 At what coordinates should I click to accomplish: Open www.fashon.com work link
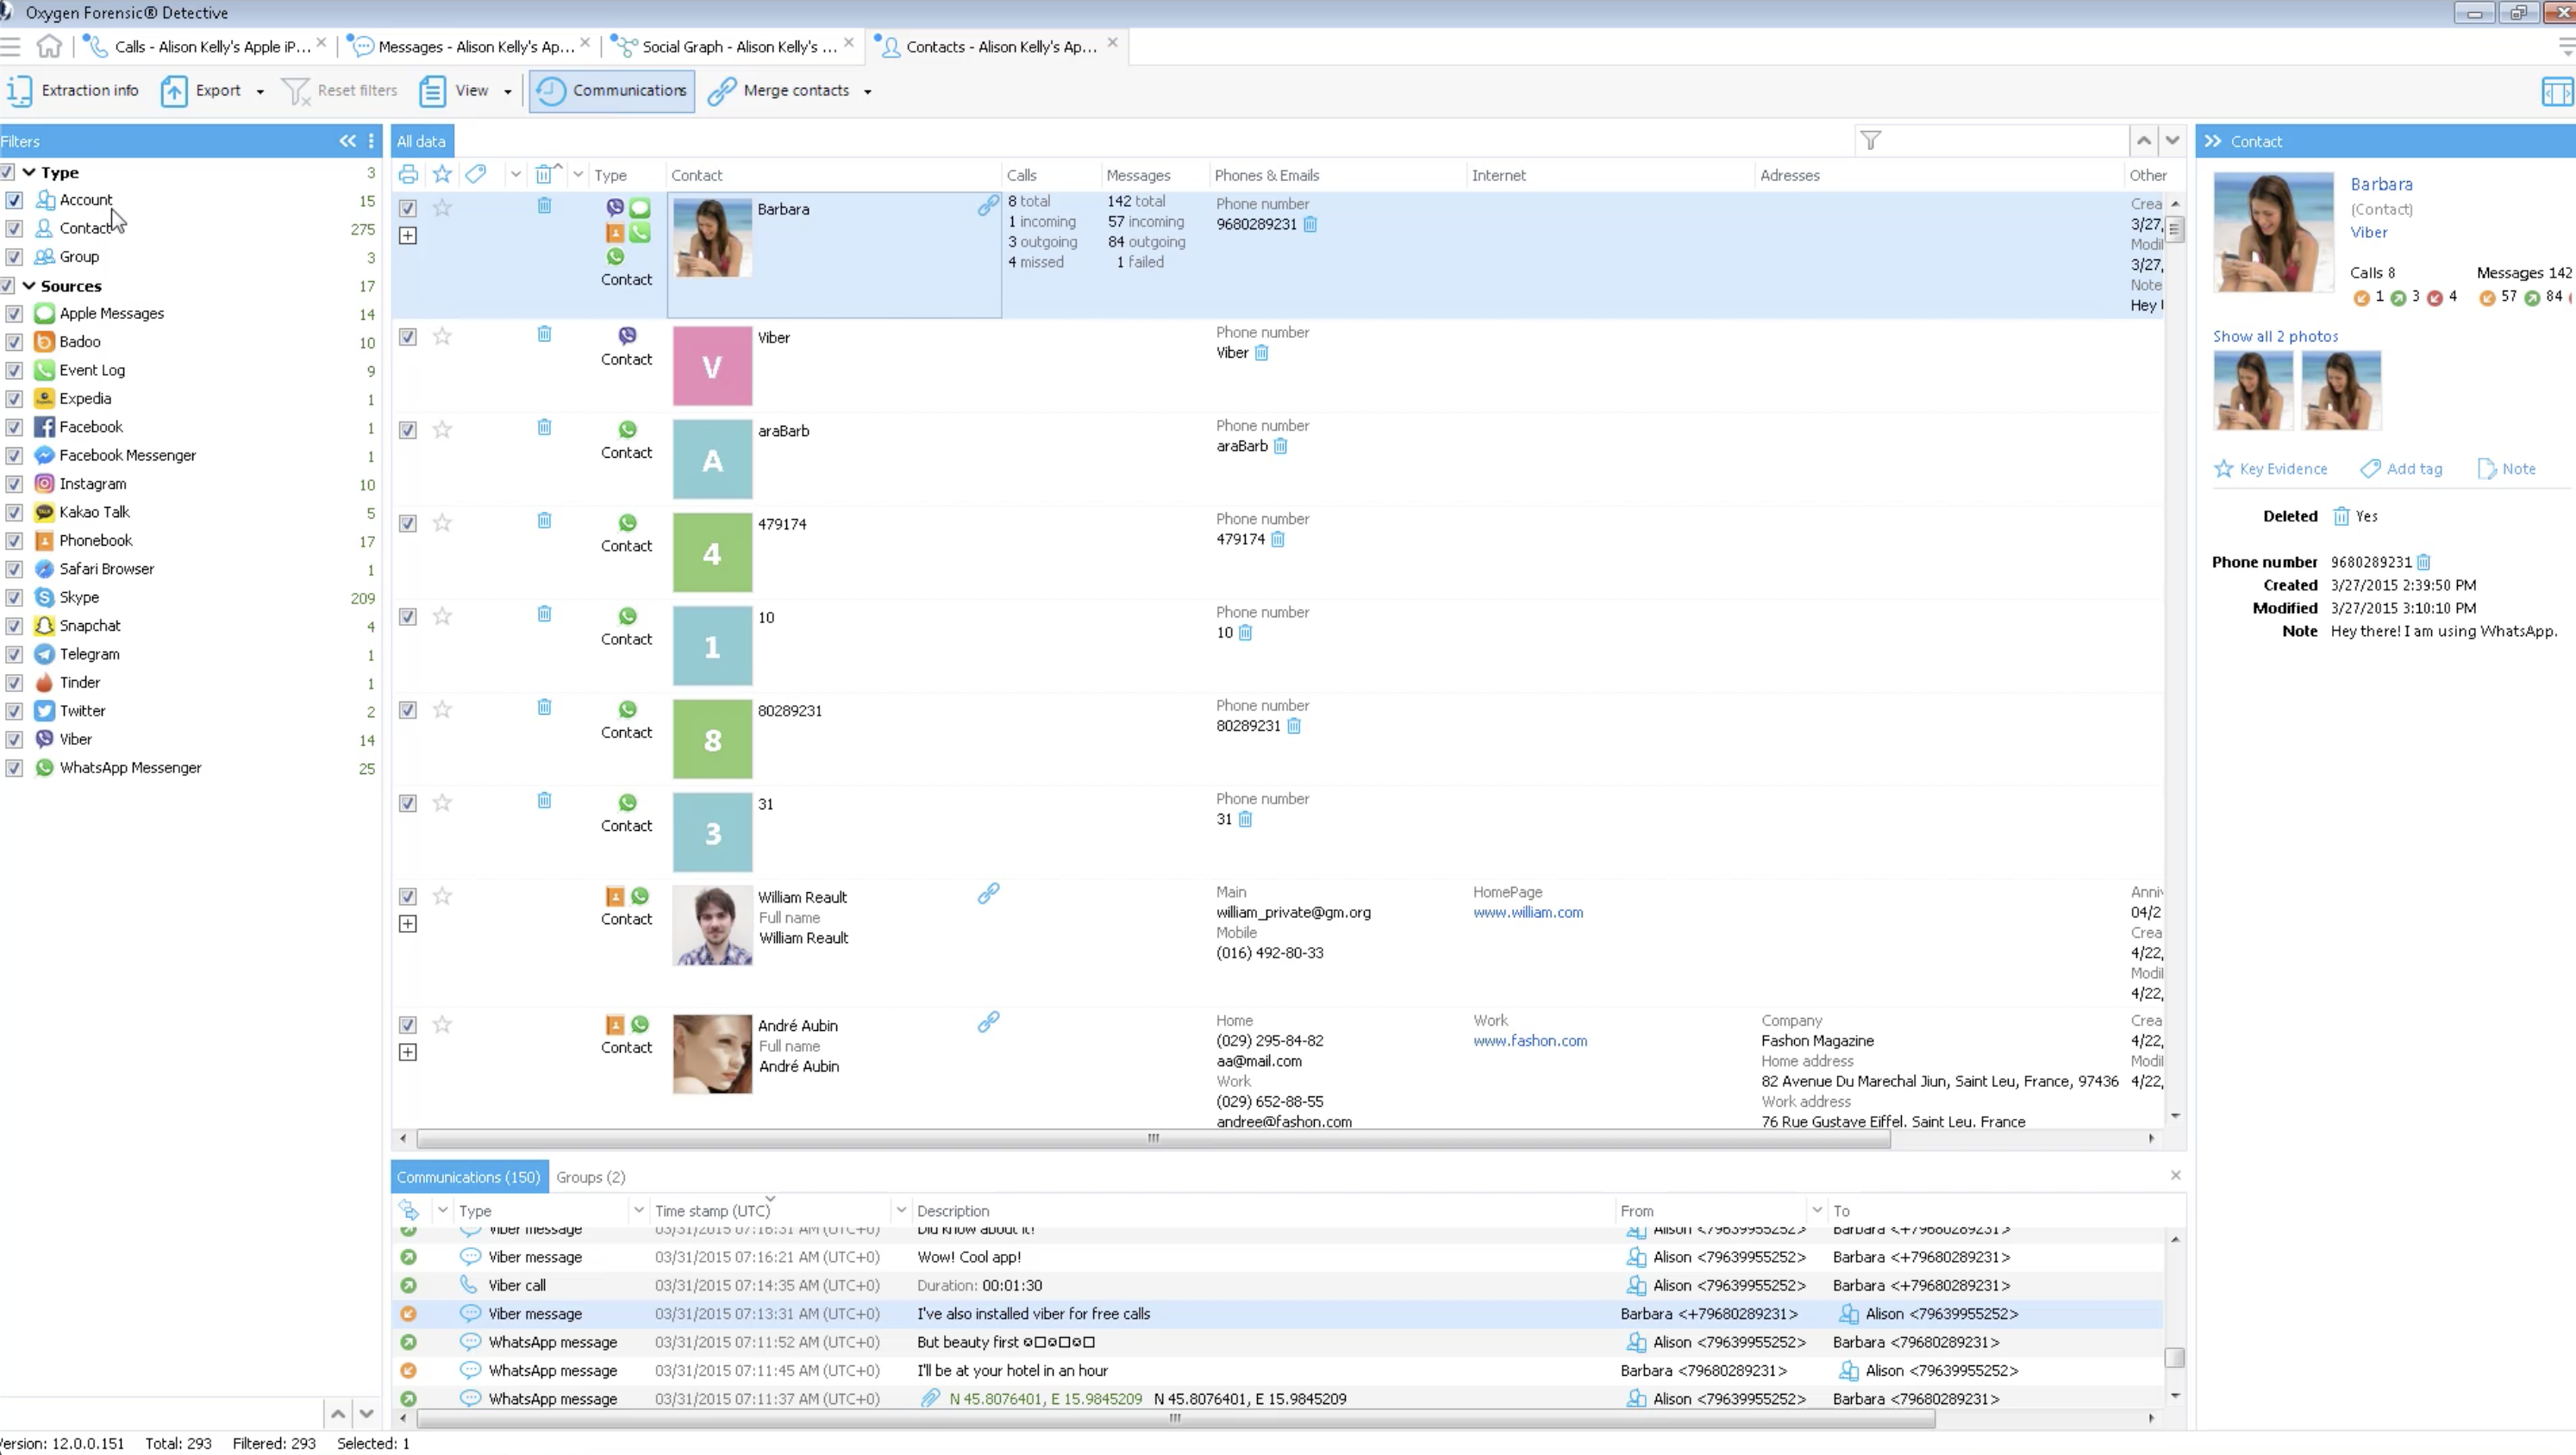1529,1041
